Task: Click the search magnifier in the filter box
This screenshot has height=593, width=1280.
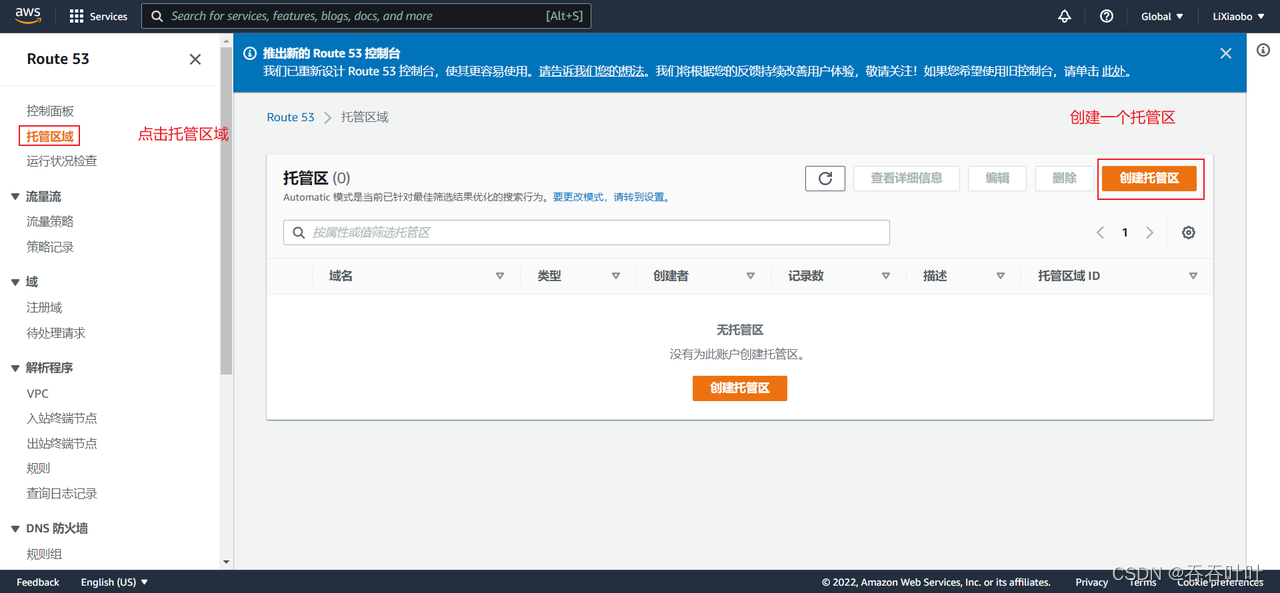Action: [299, 232]
